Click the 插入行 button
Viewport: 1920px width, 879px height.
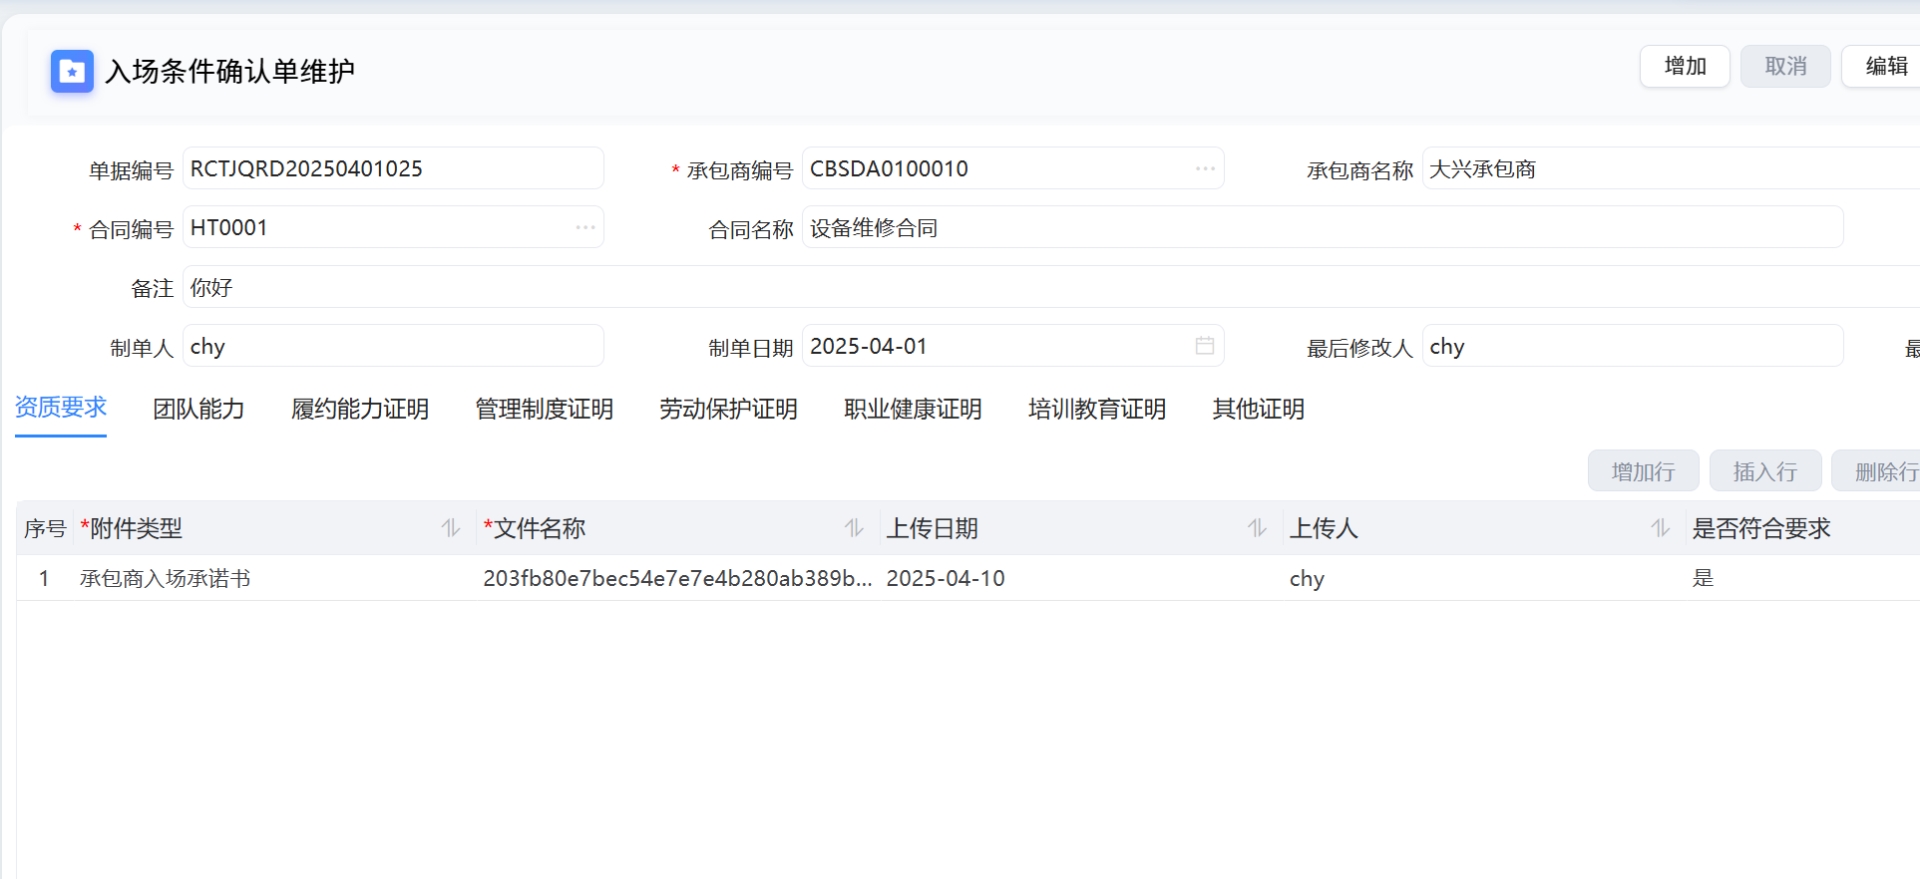point(1765,471)
